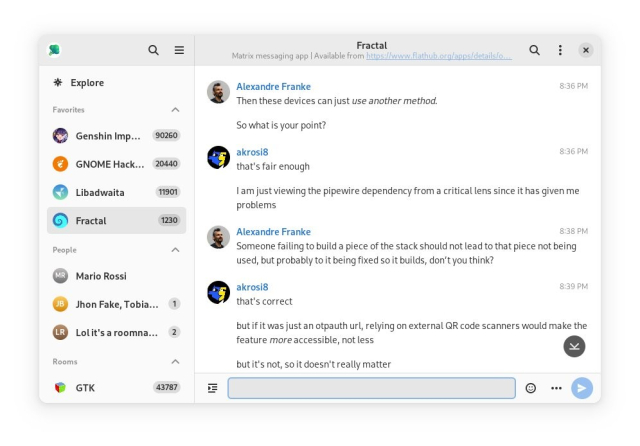
Task: Send the message
Action: tap(582, 388)
